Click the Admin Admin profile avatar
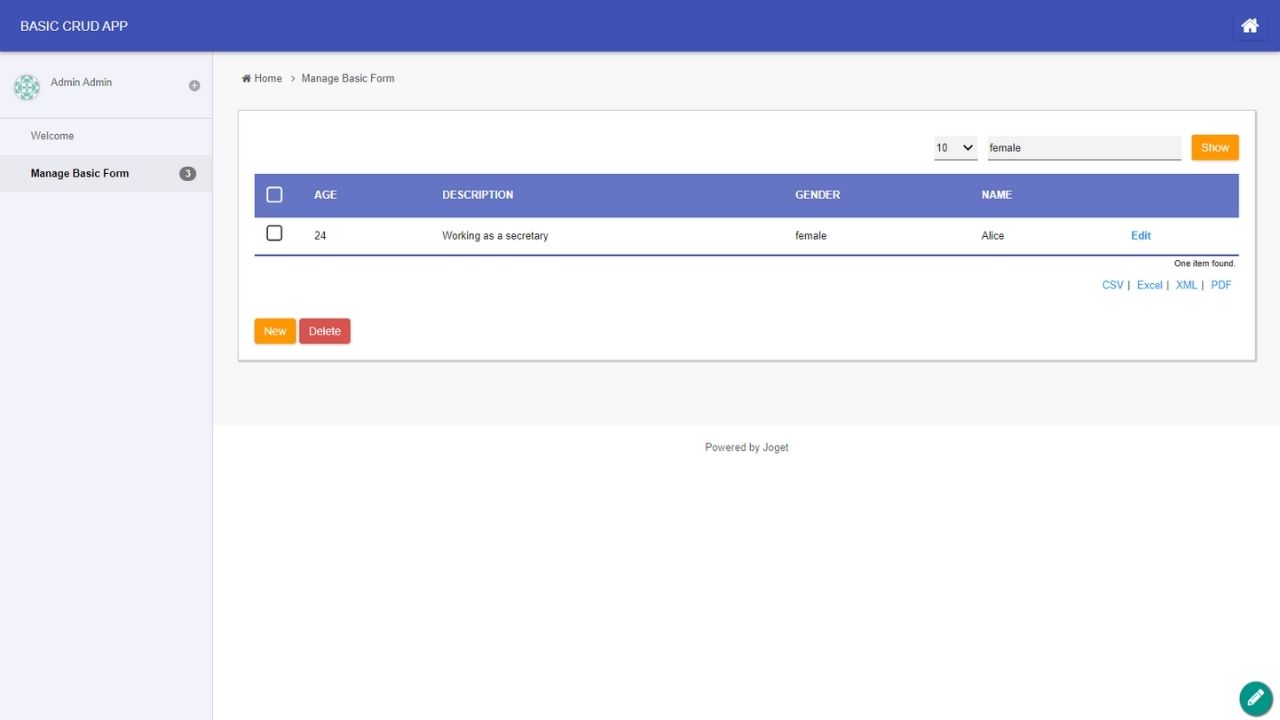Image resolution: width=1280 pixels, height=720 pixels. coord(27,87)
